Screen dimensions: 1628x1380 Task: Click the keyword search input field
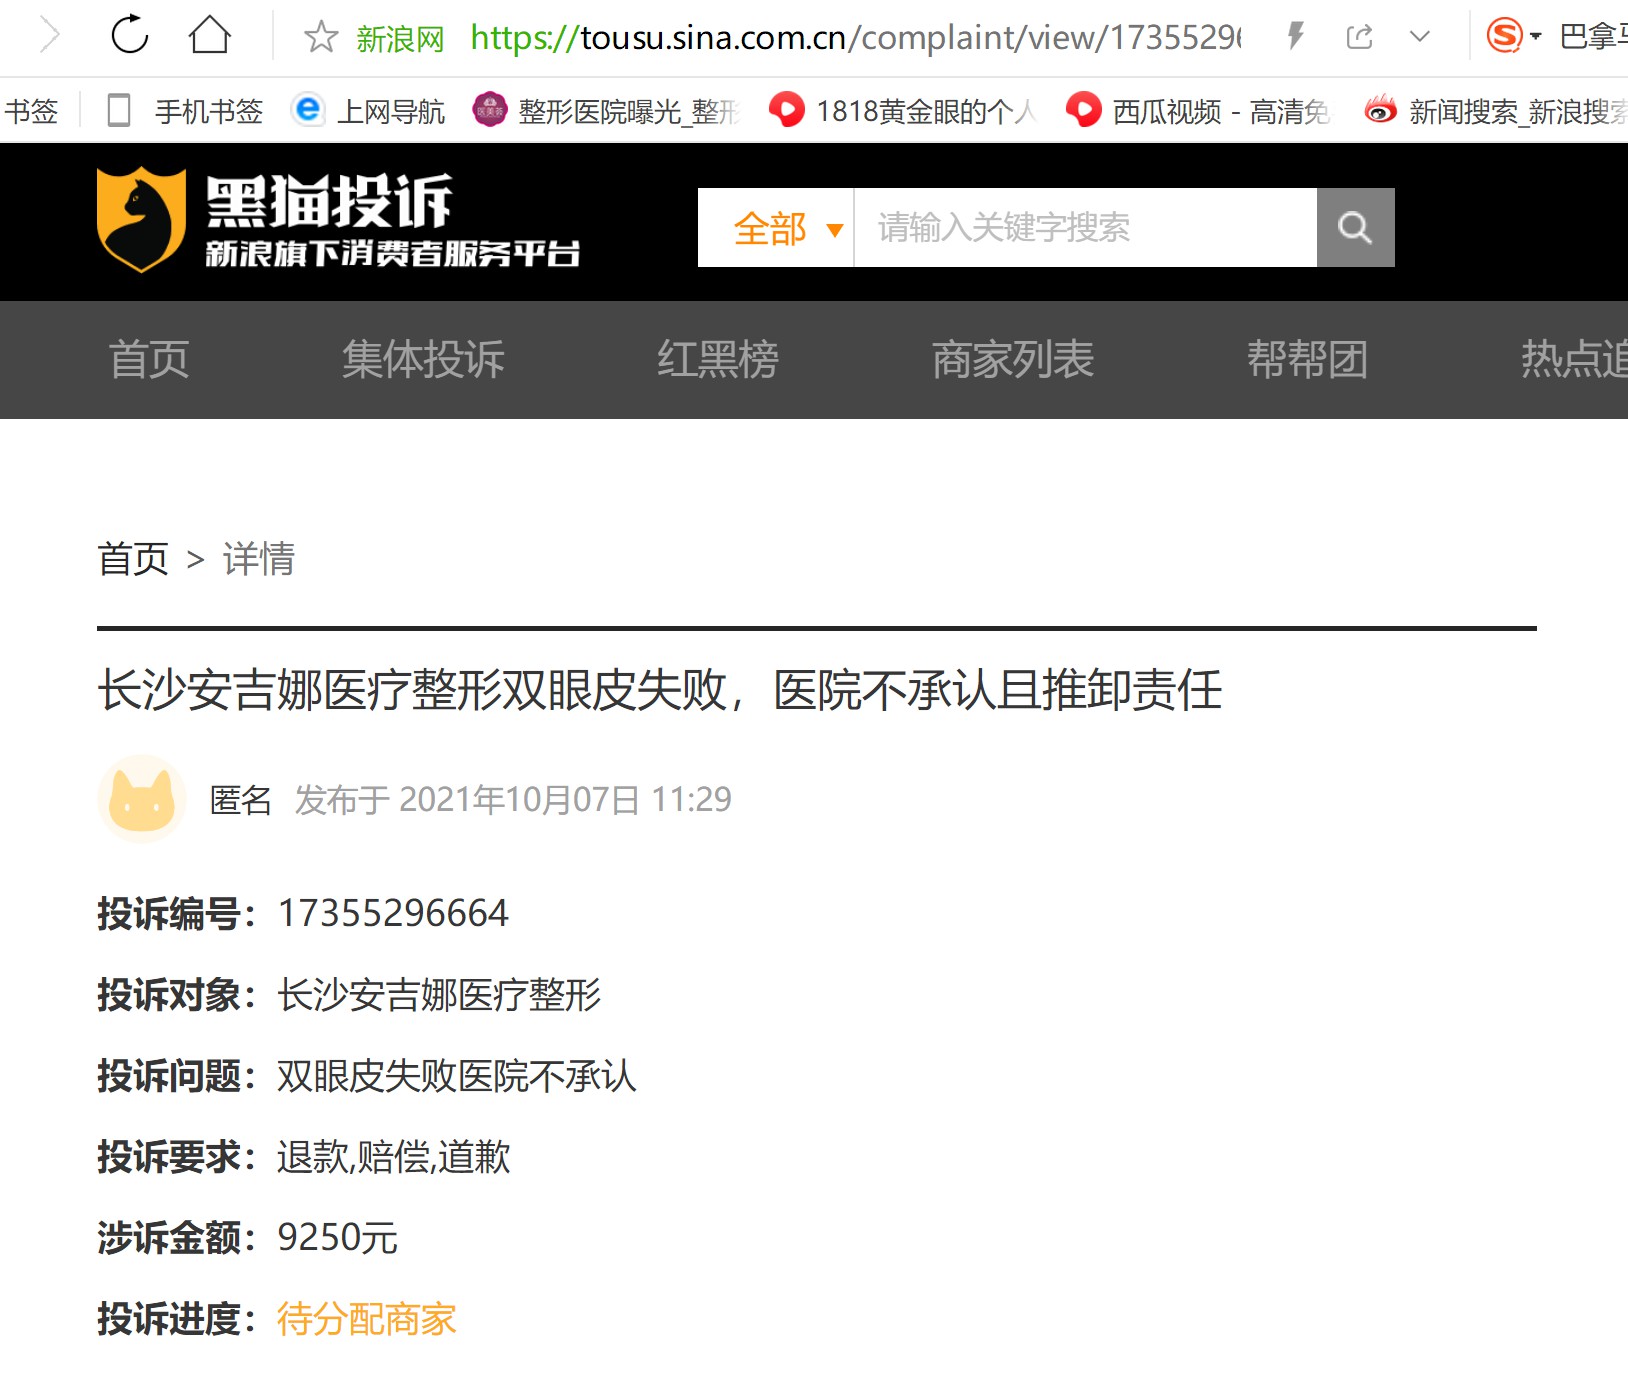1085,228
